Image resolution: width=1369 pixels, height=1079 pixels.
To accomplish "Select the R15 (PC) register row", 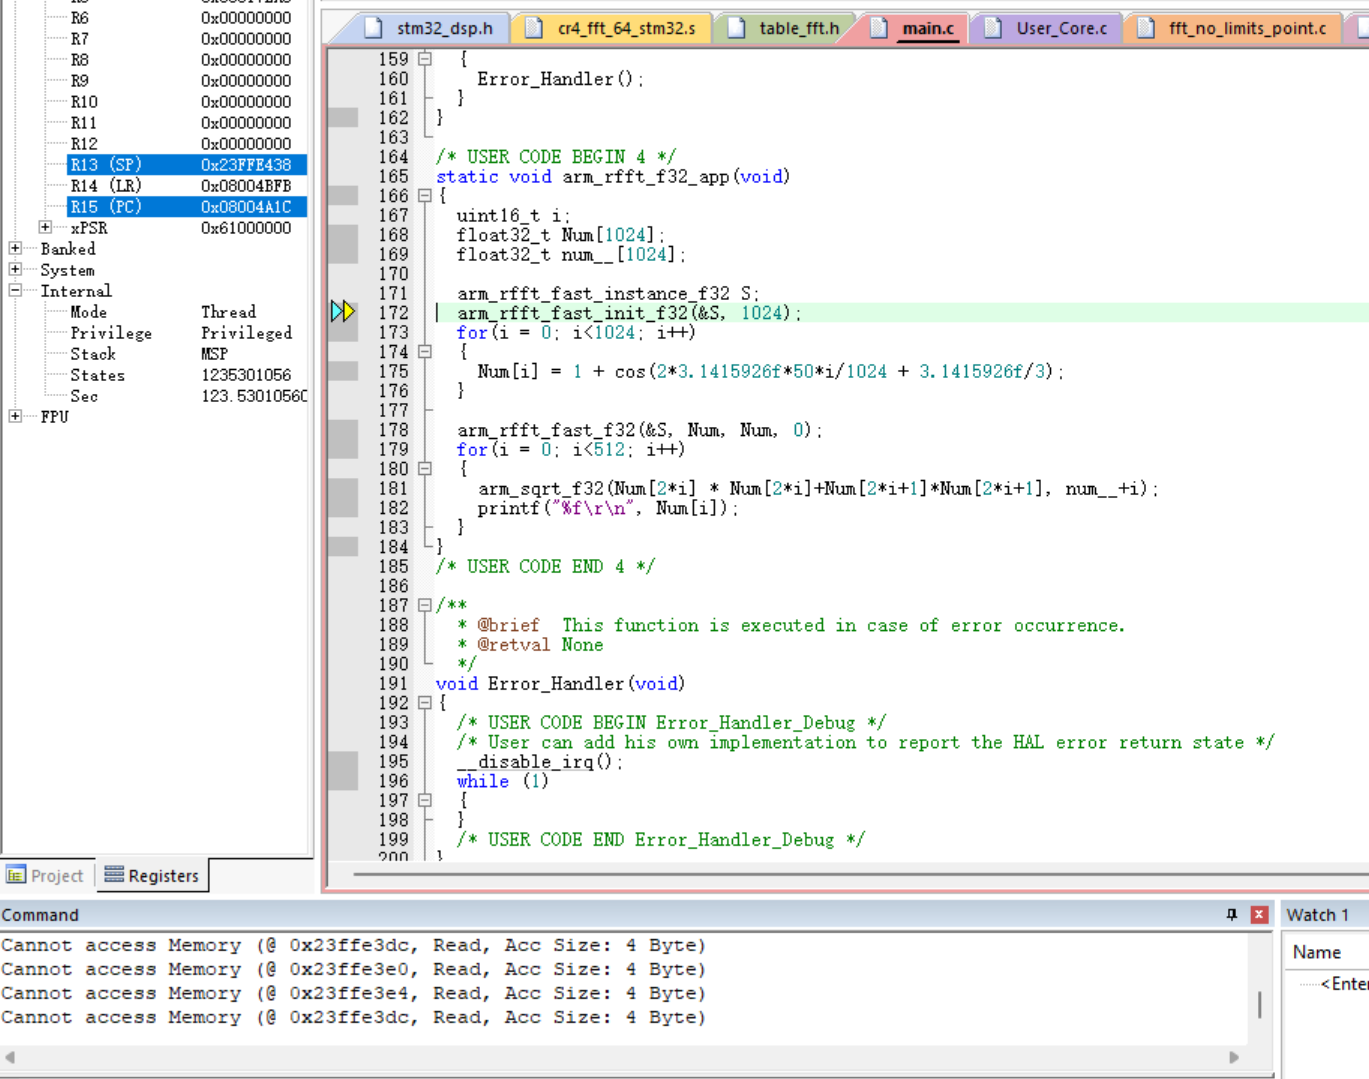I will click(x=187, y=207).
